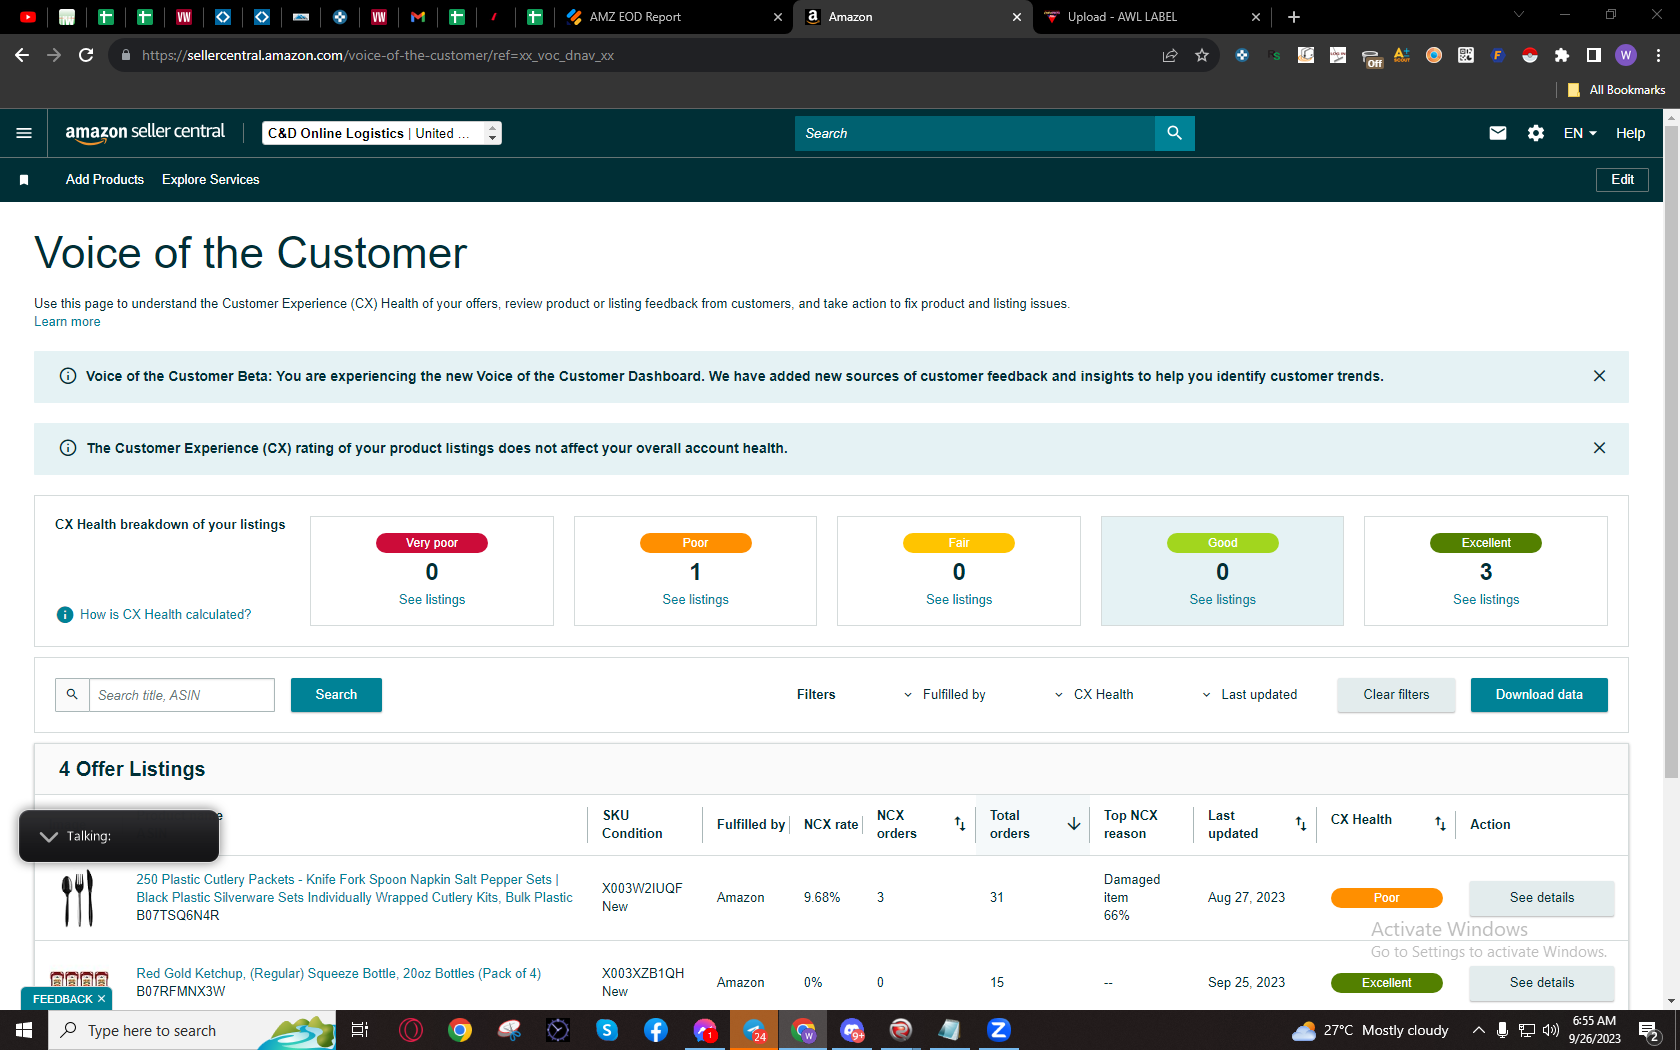Open the browser tab search dropdown arrow
Screen dimensions: 1680x1050
pos(1518,15)
